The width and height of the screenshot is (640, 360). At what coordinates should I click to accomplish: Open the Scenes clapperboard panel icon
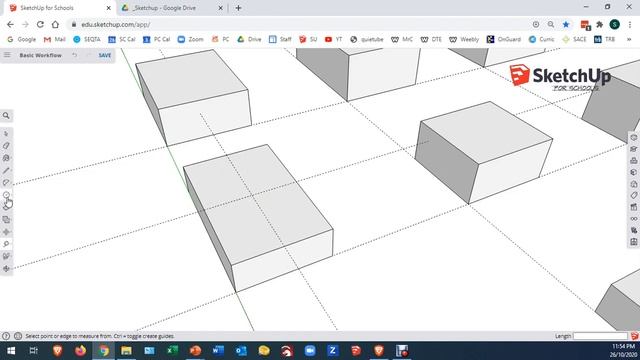tap(633, 207)
